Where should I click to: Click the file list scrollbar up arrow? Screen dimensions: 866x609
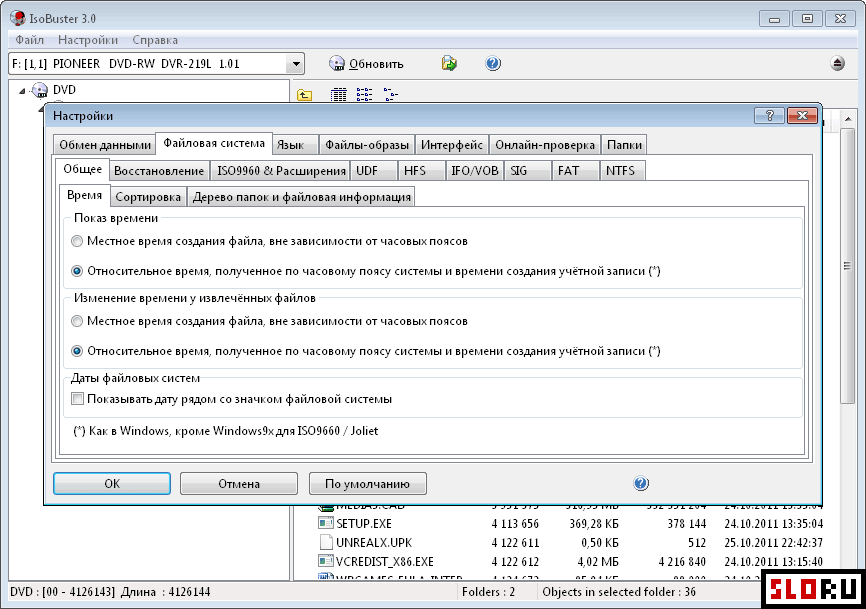(848, 119)
